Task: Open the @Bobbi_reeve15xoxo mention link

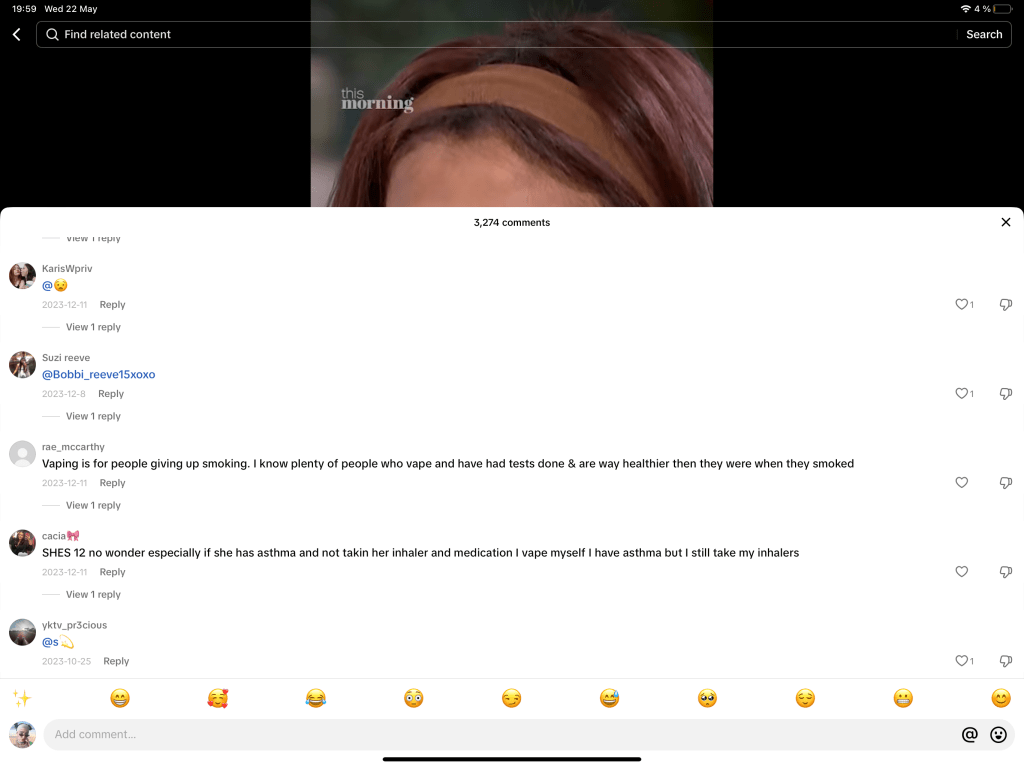Action: pos(98,375)
